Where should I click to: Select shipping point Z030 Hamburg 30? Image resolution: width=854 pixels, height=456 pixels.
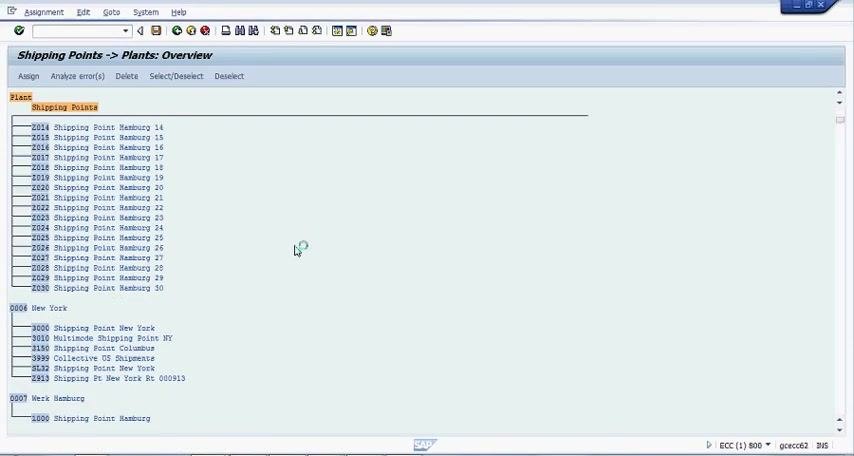coord(97,288)
